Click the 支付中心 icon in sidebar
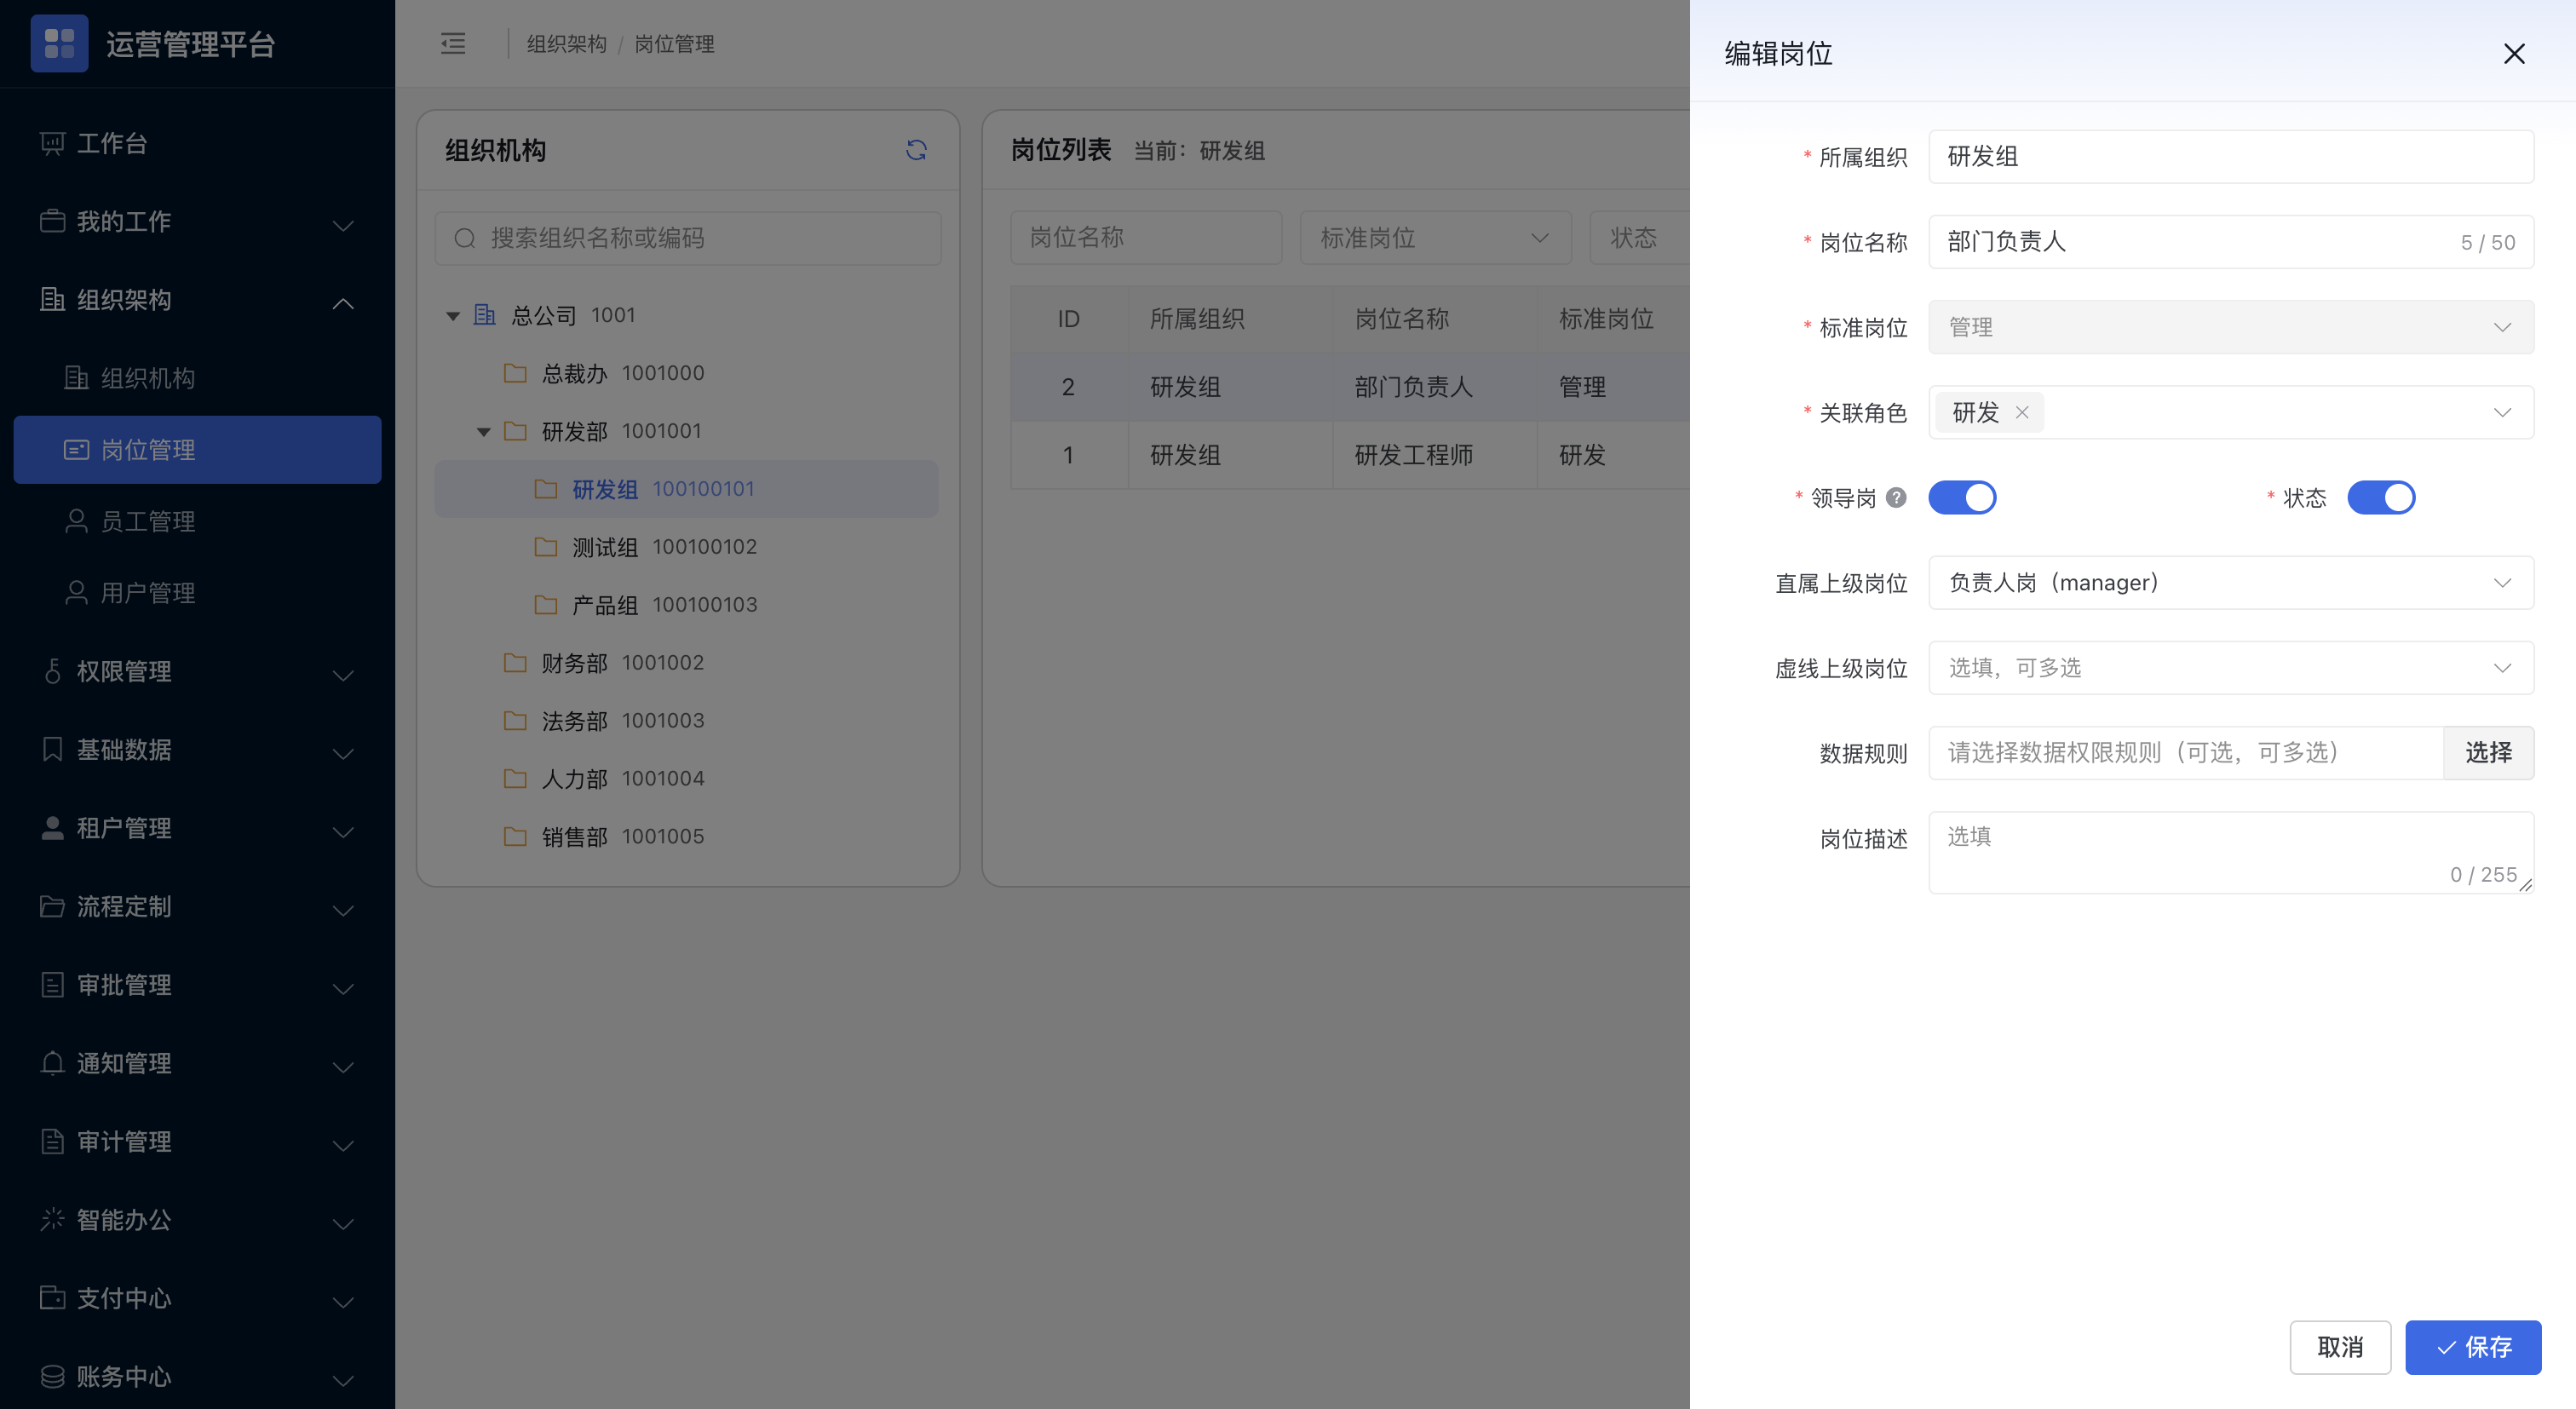 pyautogui.click(x=52, y=1297)
